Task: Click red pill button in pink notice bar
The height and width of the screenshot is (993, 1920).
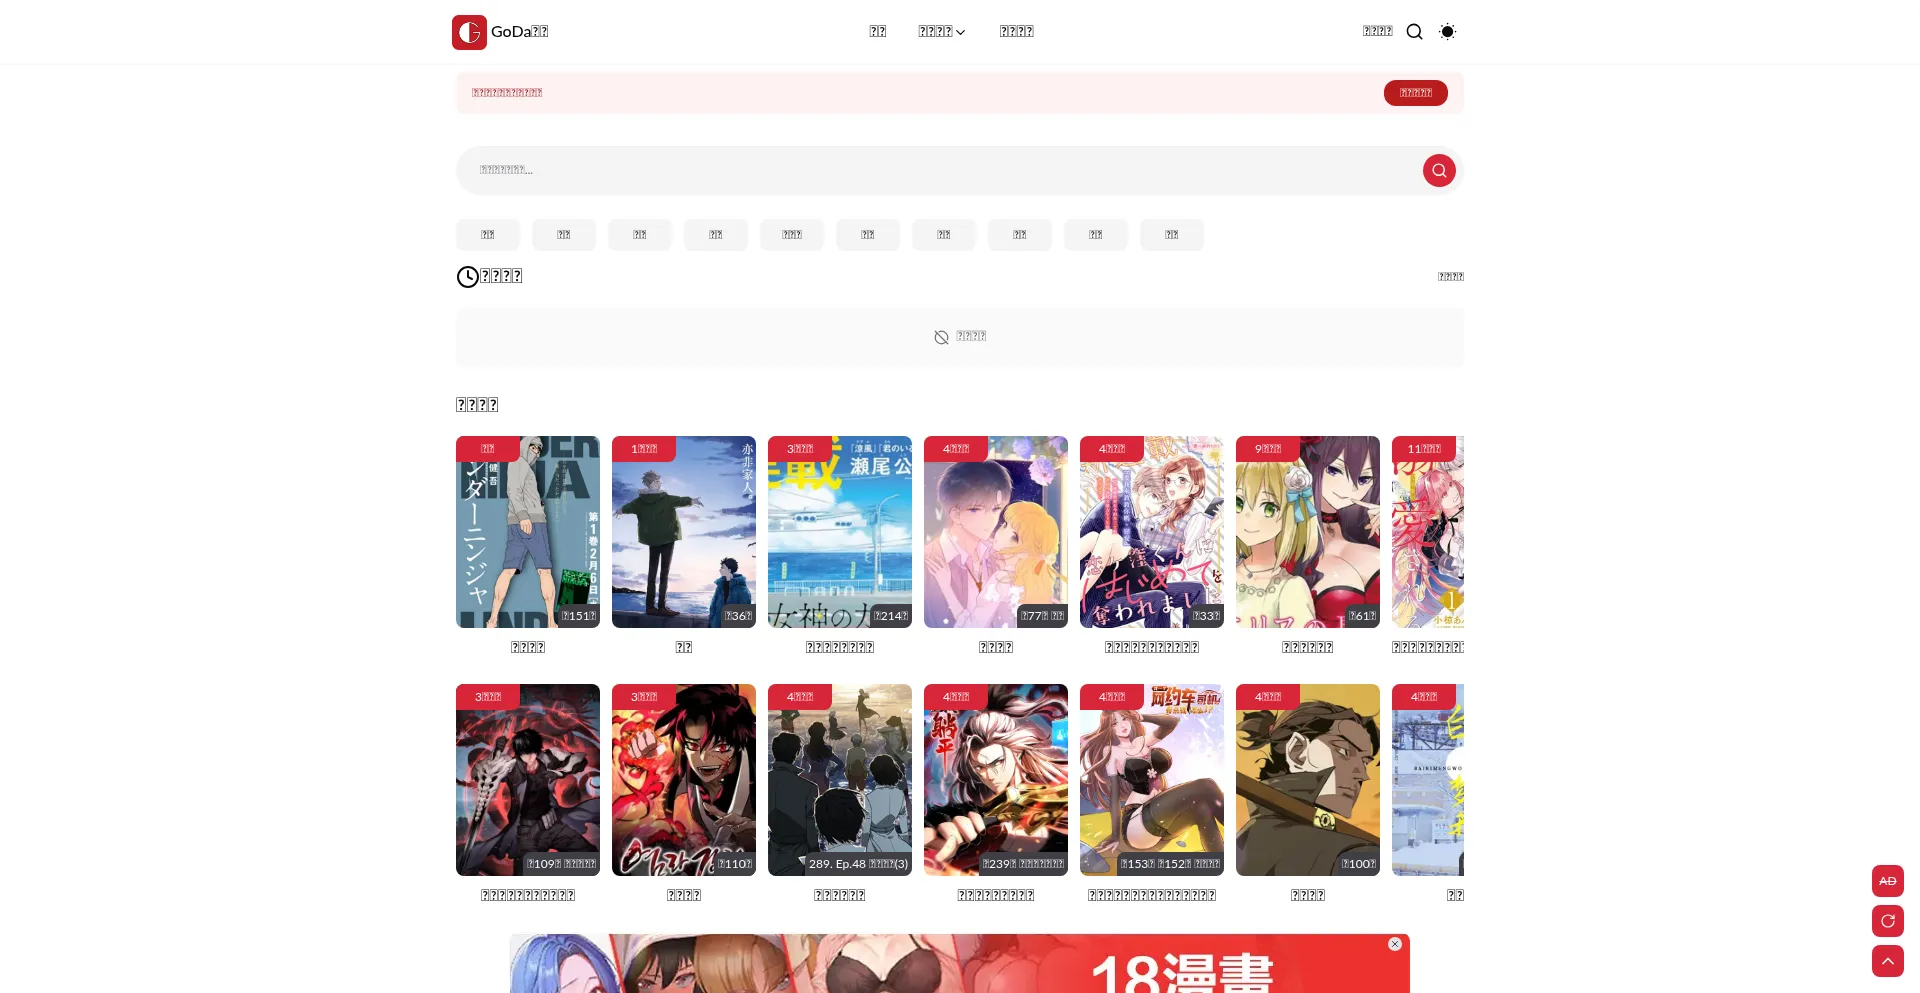Action: point(1415,93)
